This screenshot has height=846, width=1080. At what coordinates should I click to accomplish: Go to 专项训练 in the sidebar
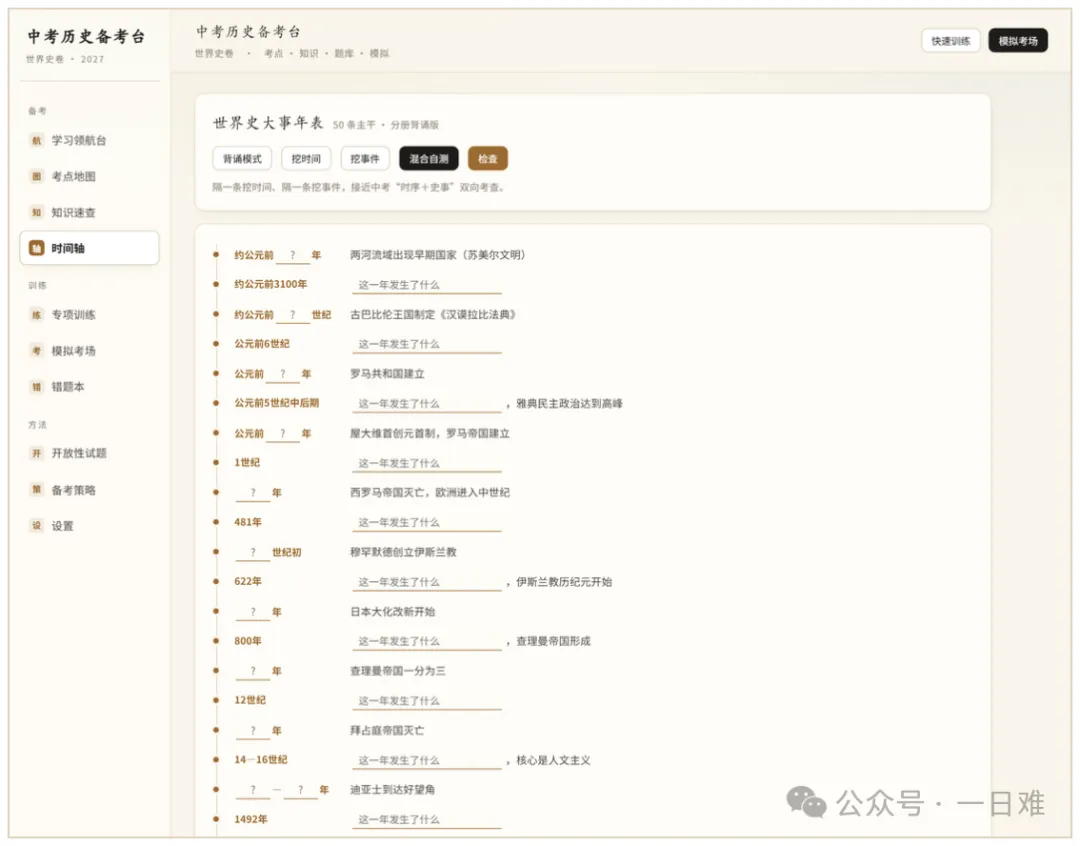tap(89, 315)
